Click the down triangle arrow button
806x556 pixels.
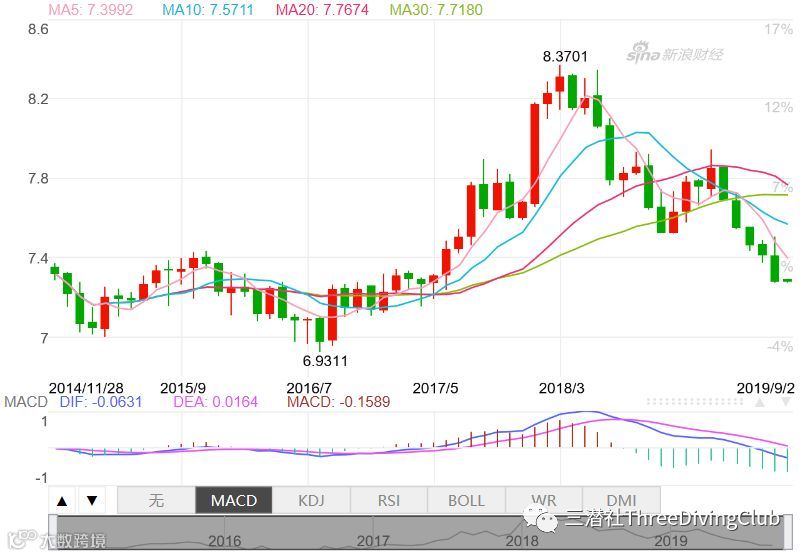[x=92, y=500]
